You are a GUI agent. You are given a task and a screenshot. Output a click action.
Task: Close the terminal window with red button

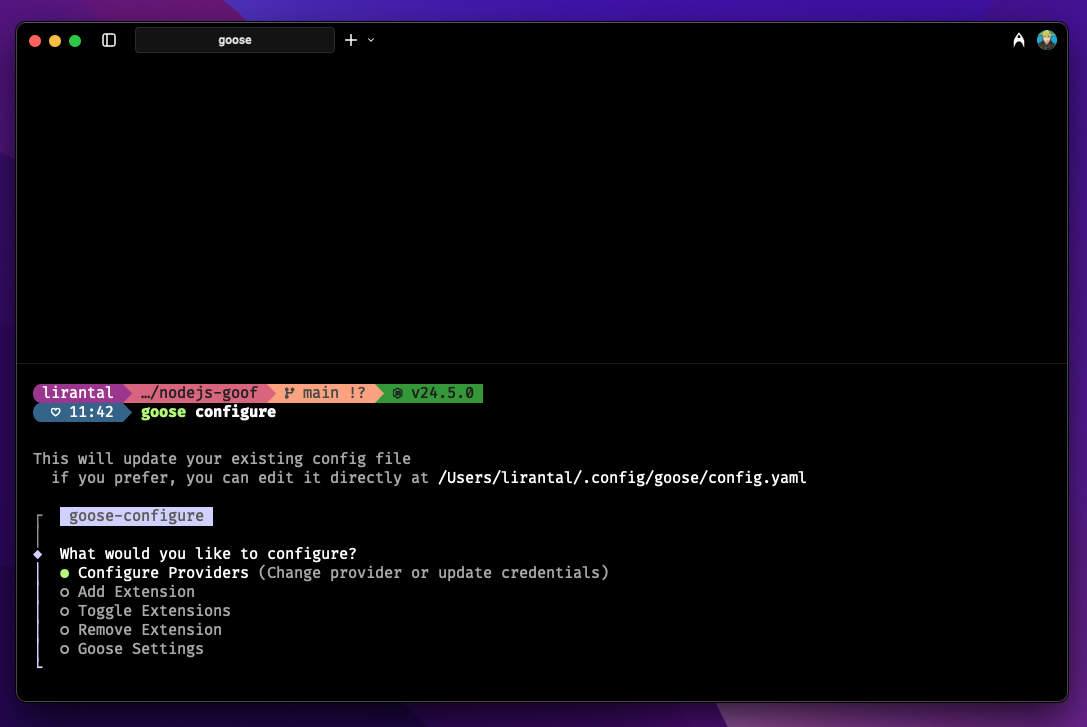pos(35,41)
